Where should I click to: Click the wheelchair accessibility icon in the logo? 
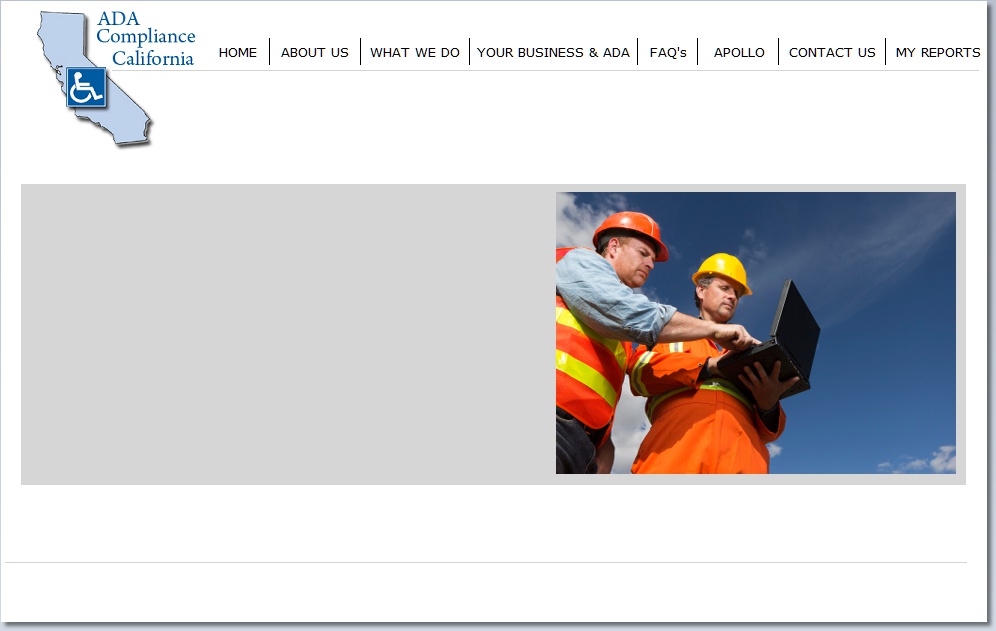[86, 88]
